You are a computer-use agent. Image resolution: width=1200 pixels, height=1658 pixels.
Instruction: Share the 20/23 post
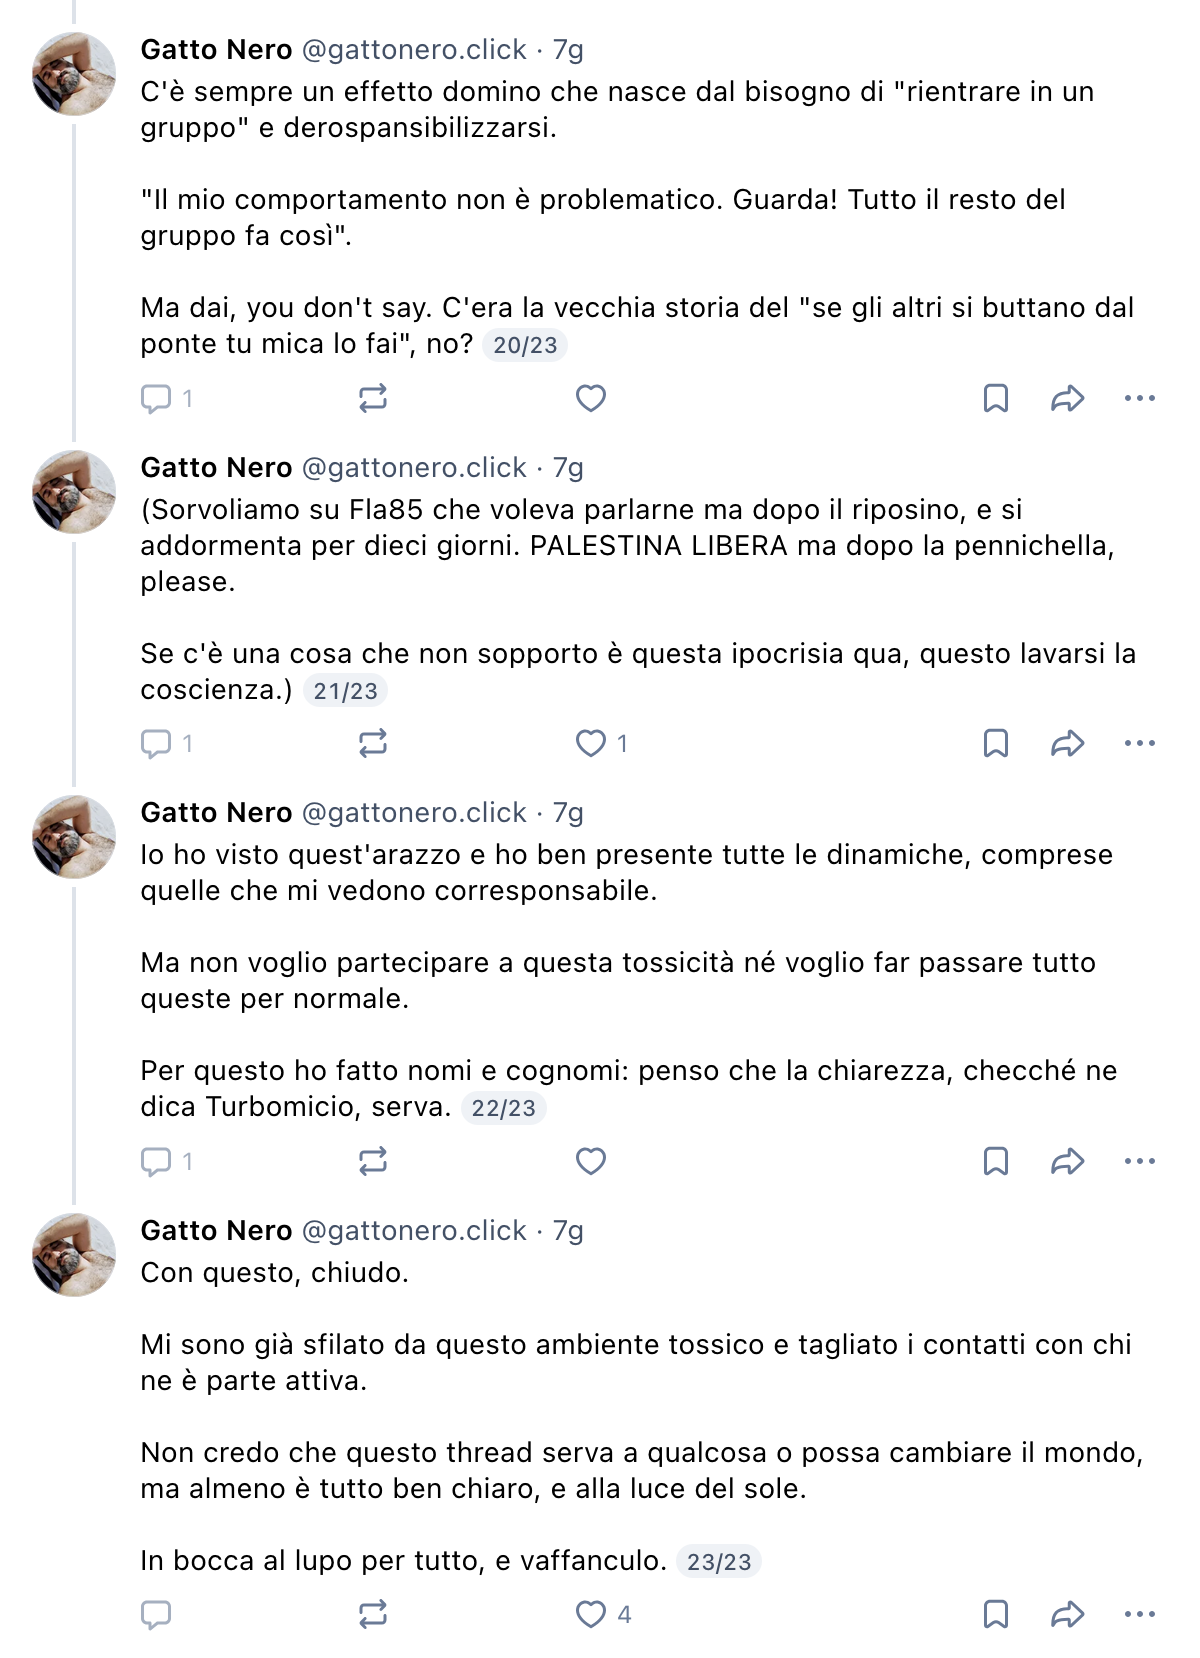pos(1068,399)
